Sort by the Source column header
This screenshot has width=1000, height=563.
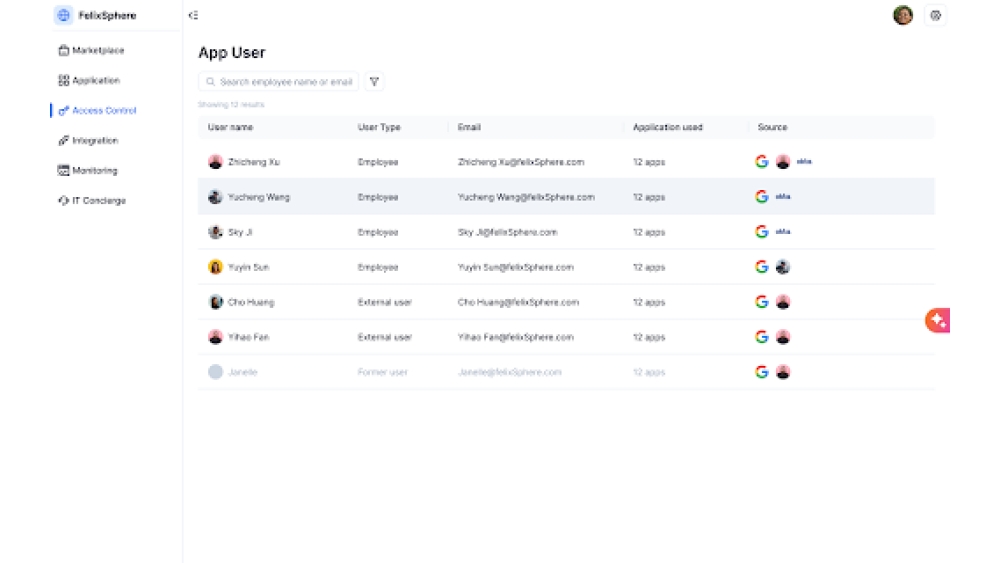[772, 128]
